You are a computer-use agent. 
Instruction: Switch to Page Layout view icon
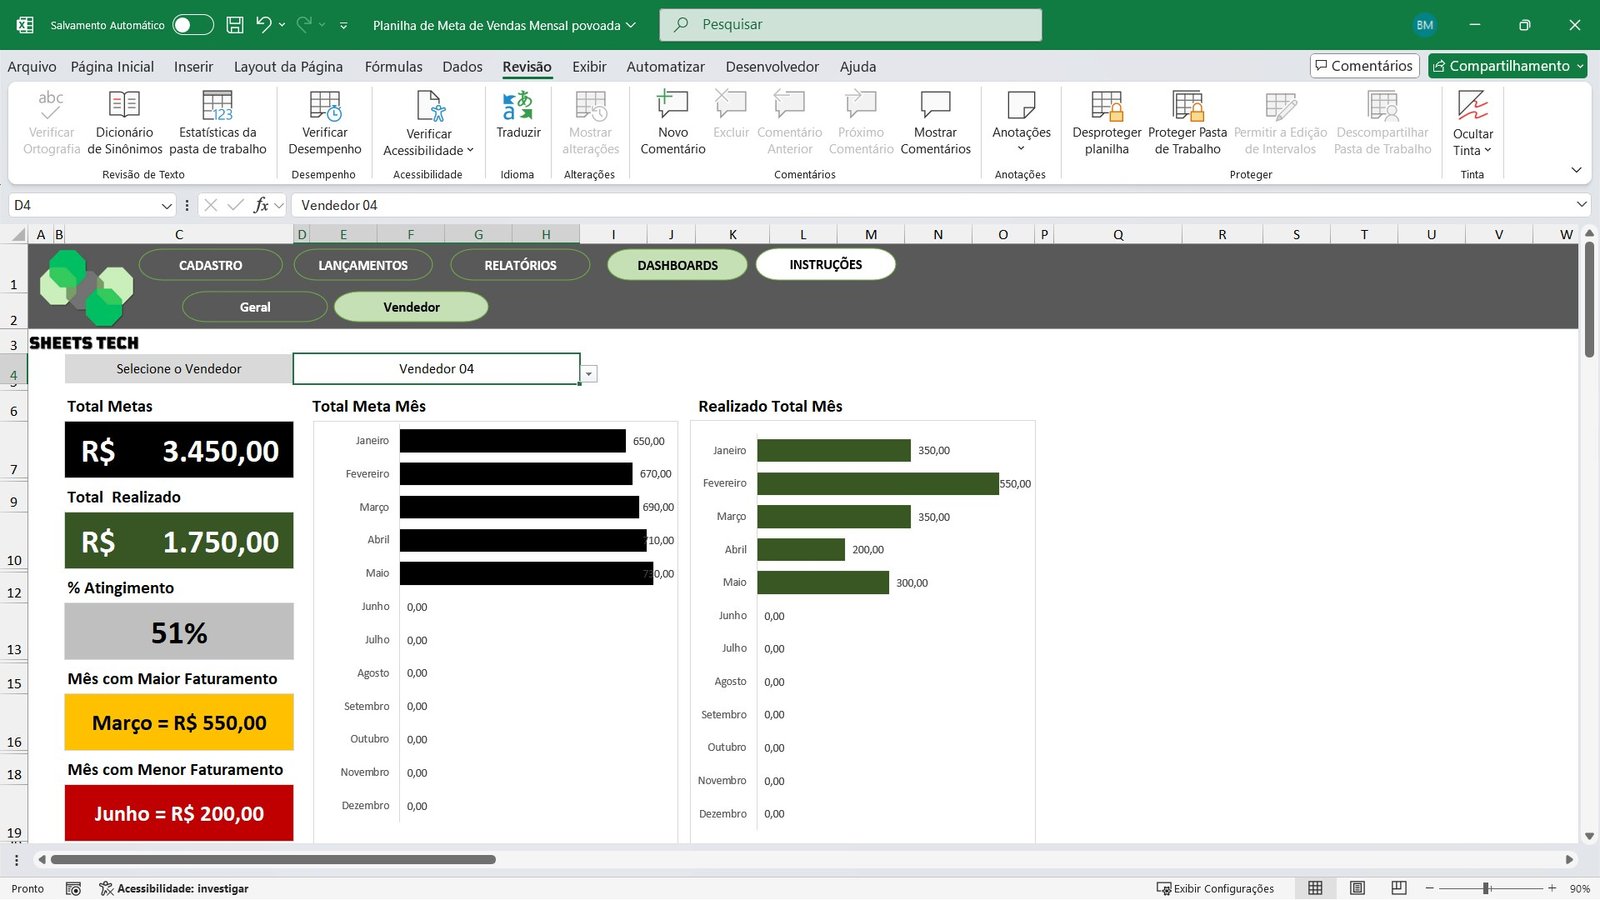(1357, 888)
